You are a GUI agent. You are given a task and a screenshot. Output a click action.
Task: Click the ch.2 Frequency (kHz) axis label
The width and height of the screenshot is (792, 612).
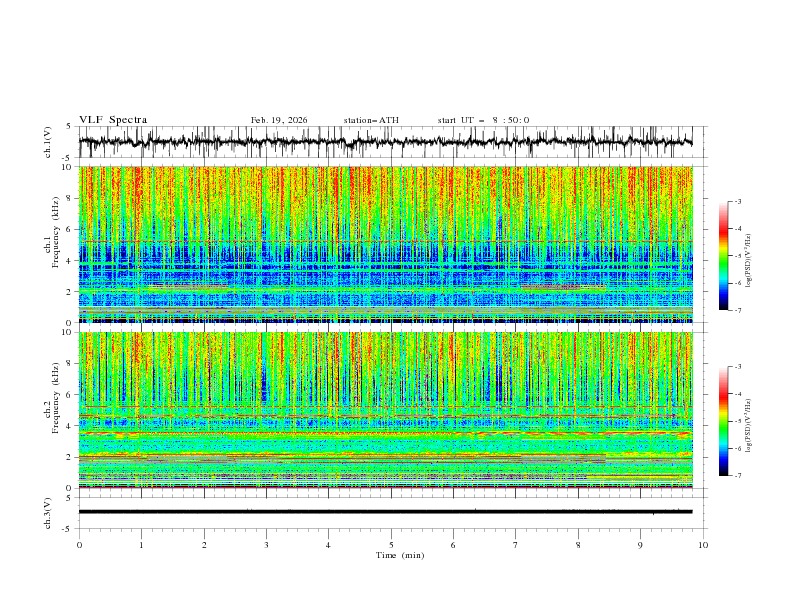52,397
